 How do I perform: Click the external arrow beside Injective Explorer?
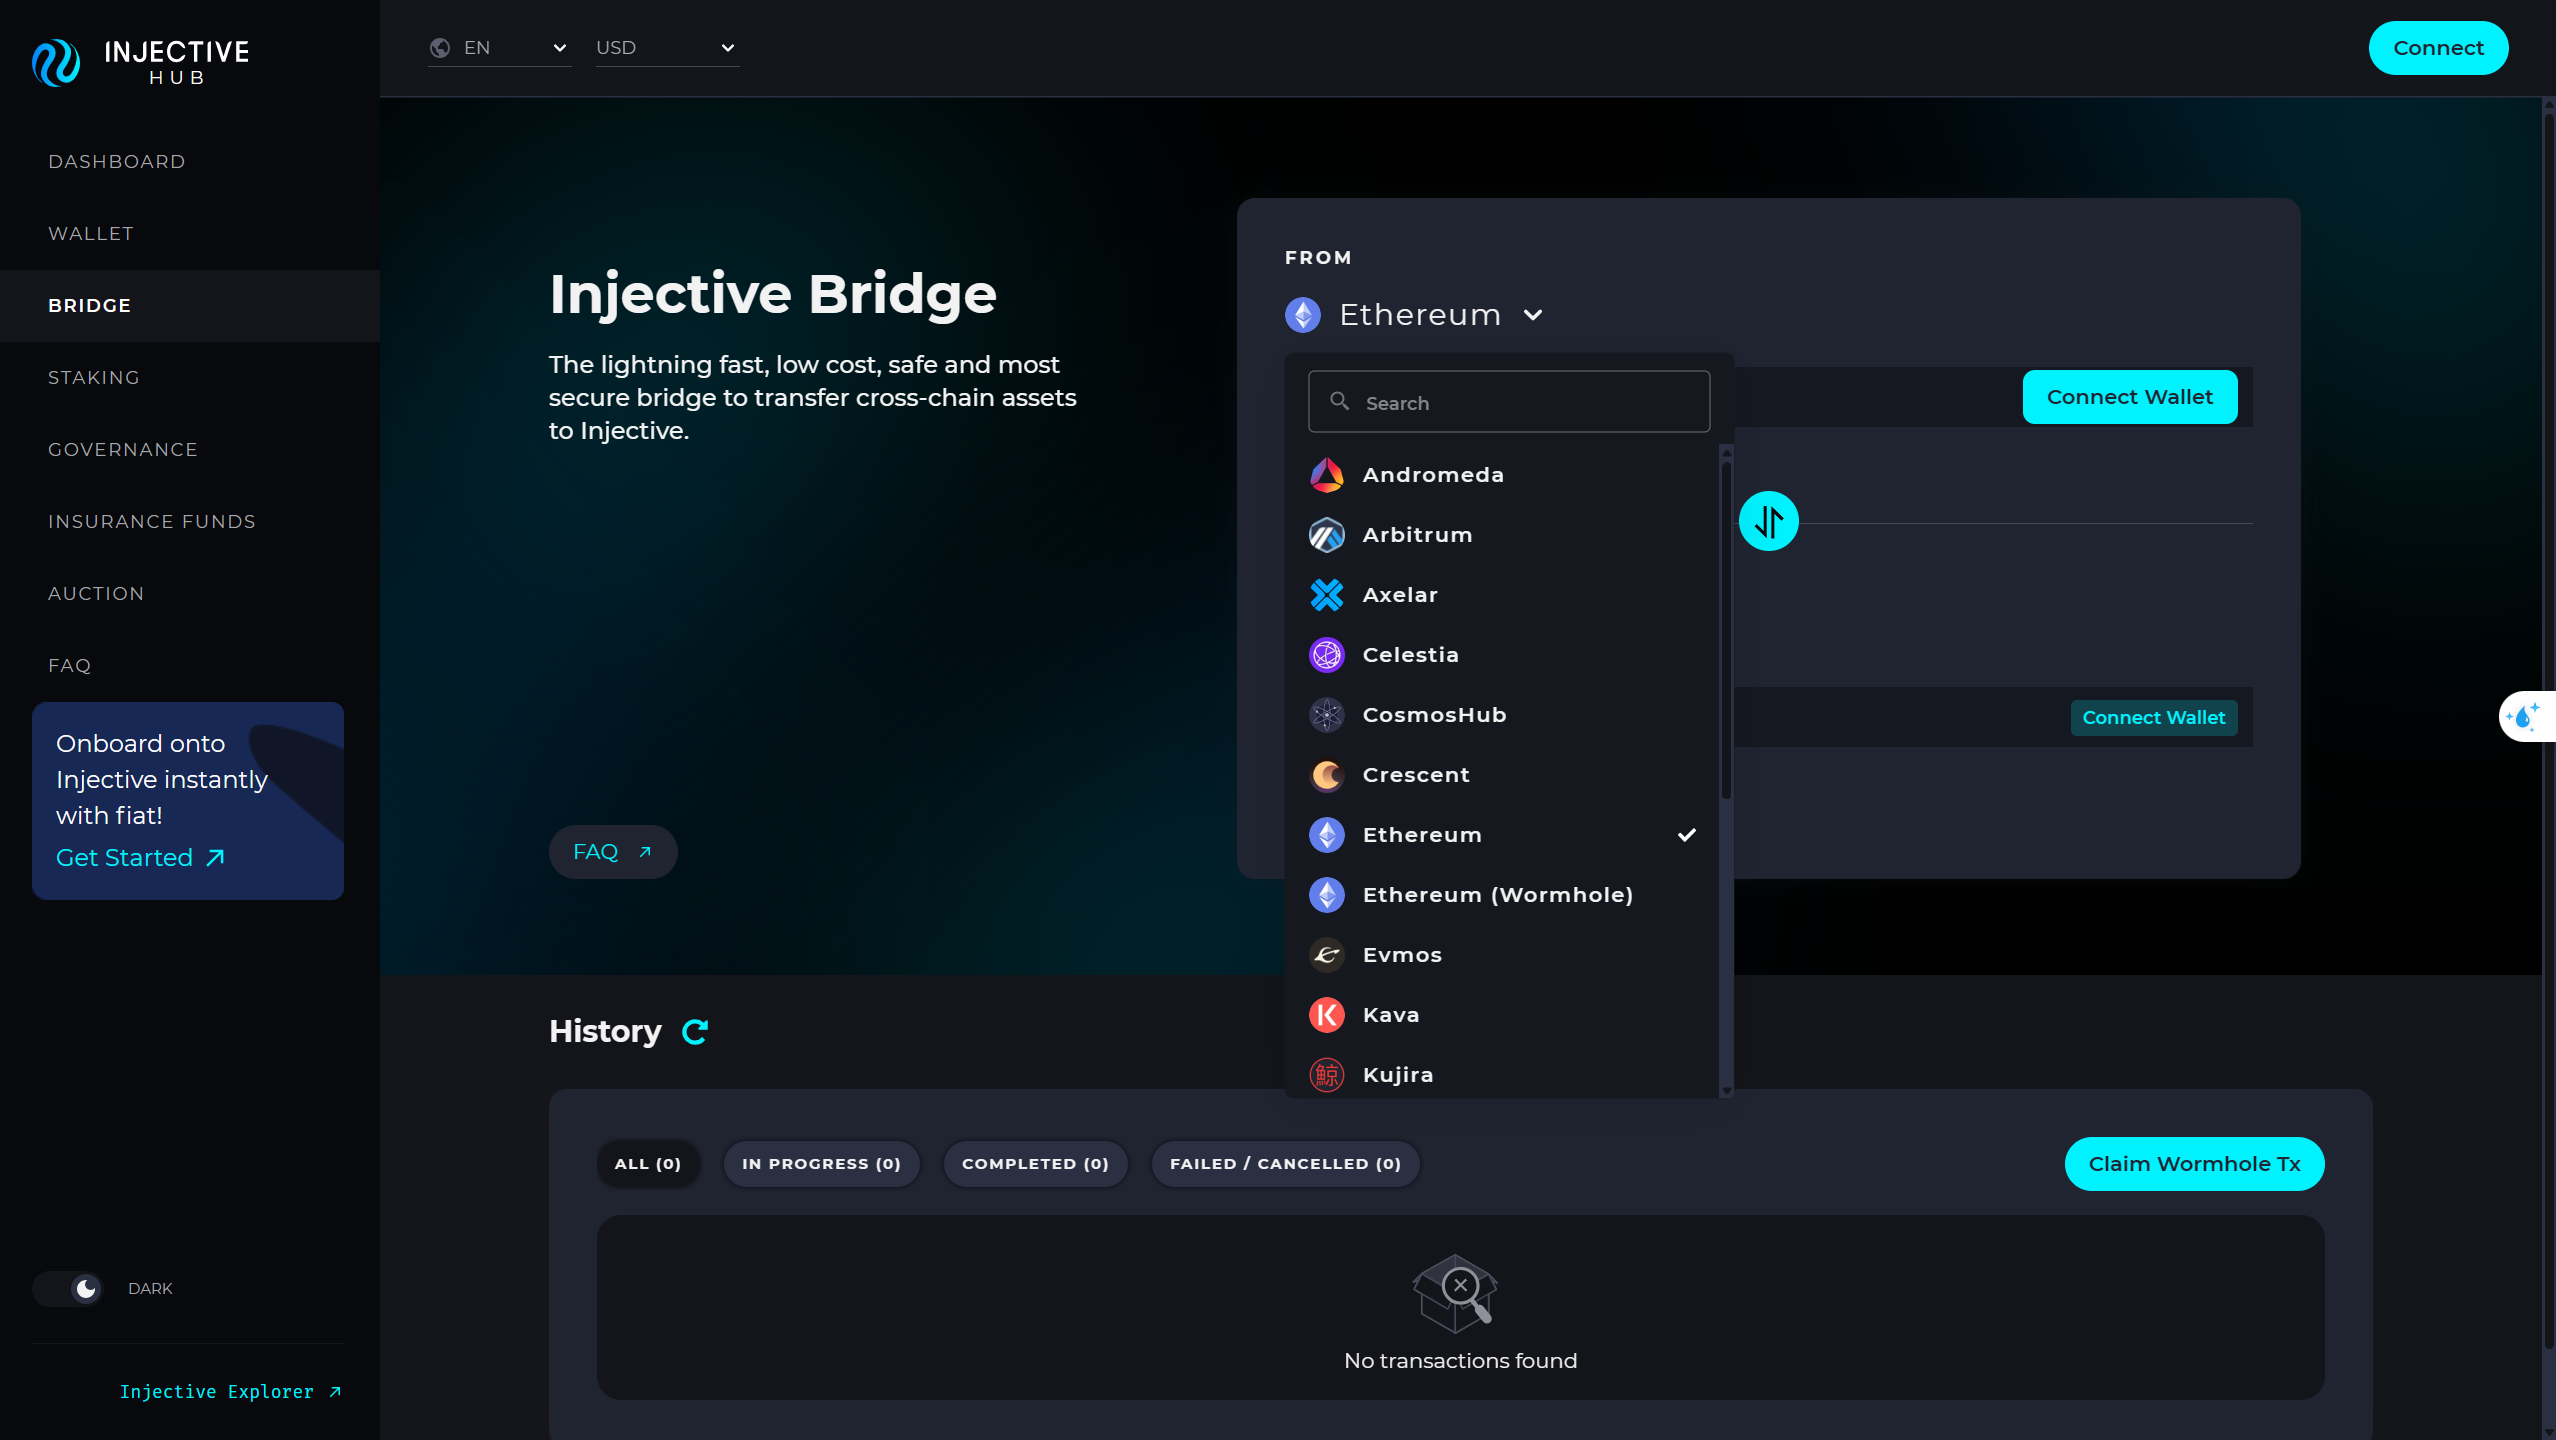tap(335, 1392)
